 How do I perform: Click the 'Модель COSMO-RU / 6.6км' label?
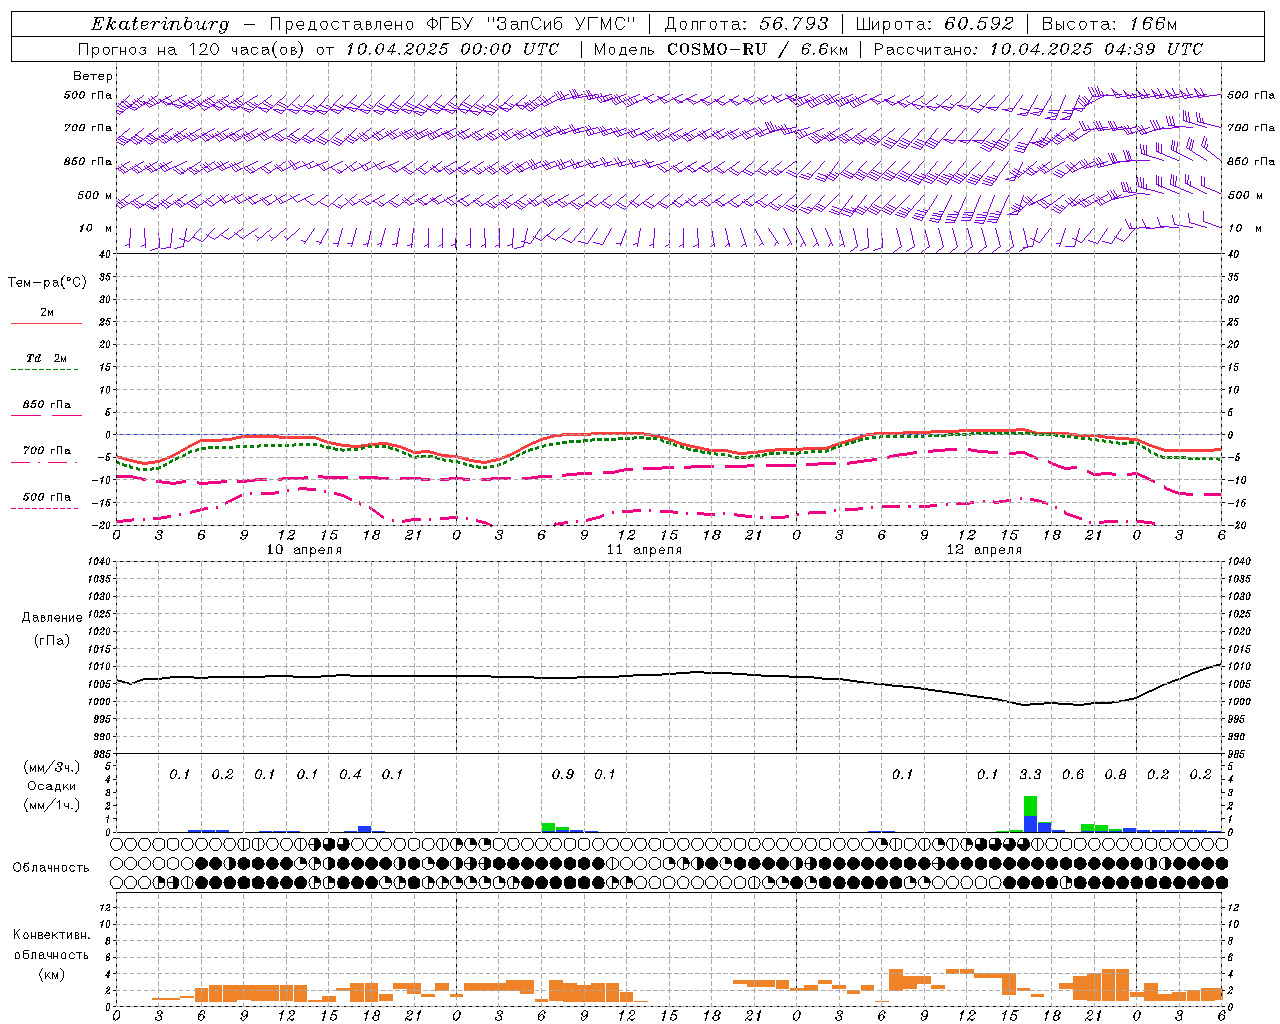click(721, 49)
